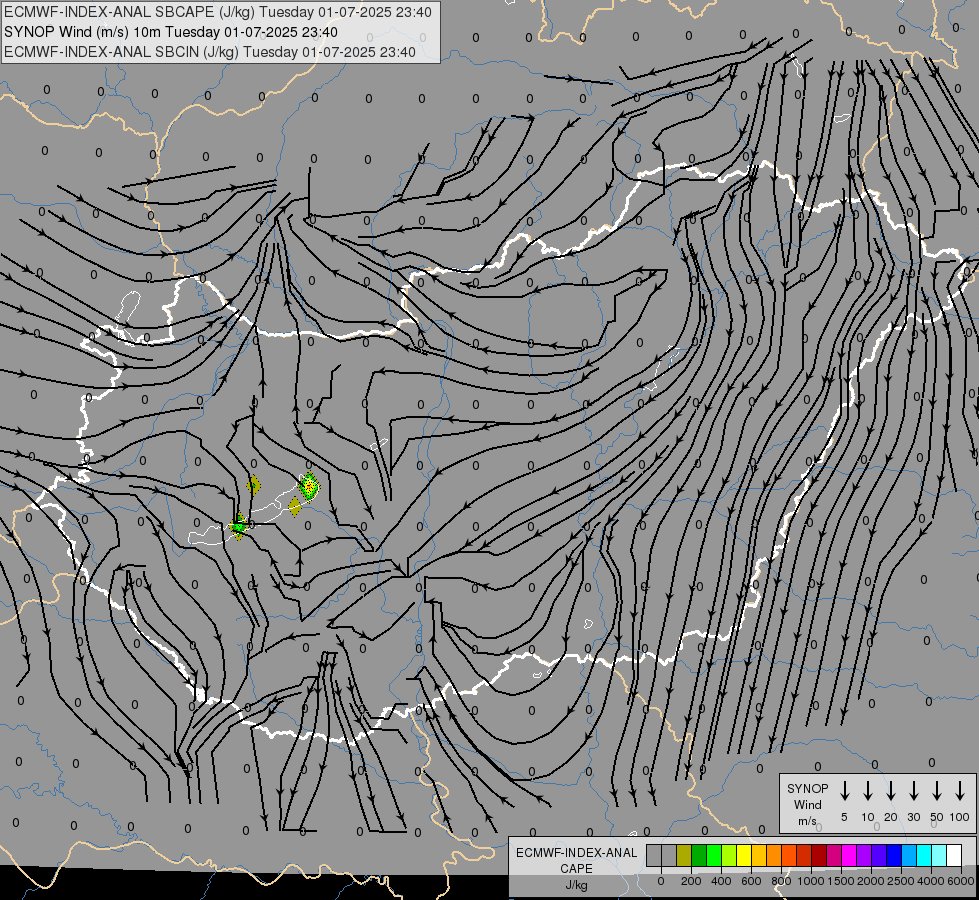Screen dimensions: 979x900
Task: Click the 50 m/s wind arrow in legend
Action: 937,791
